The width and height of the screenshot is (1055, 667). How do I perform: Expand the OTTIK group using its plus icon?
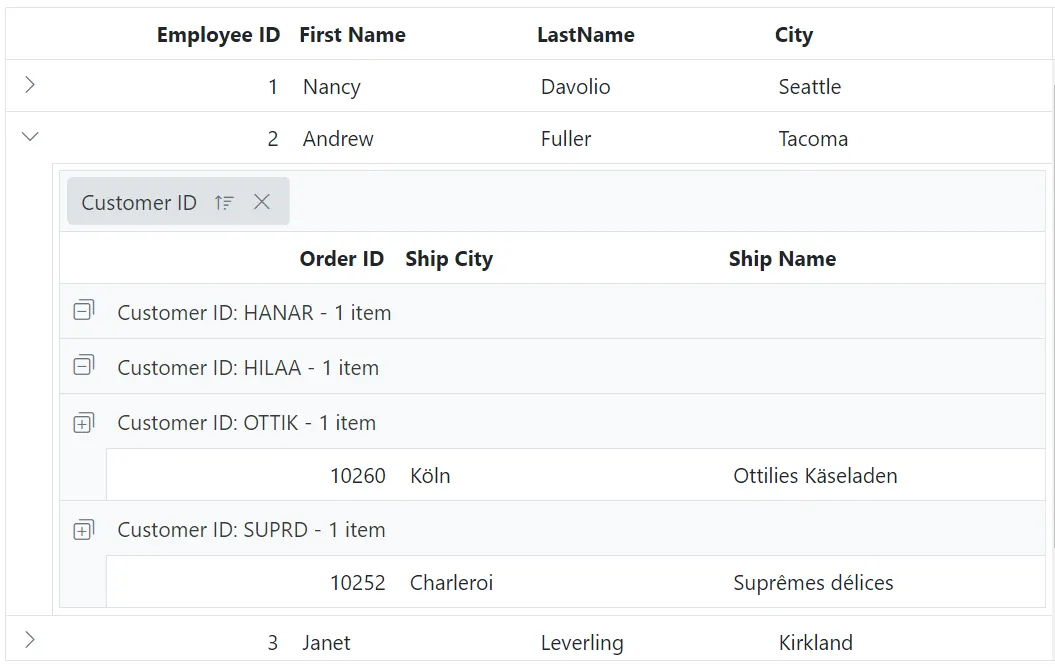(84, 422)
